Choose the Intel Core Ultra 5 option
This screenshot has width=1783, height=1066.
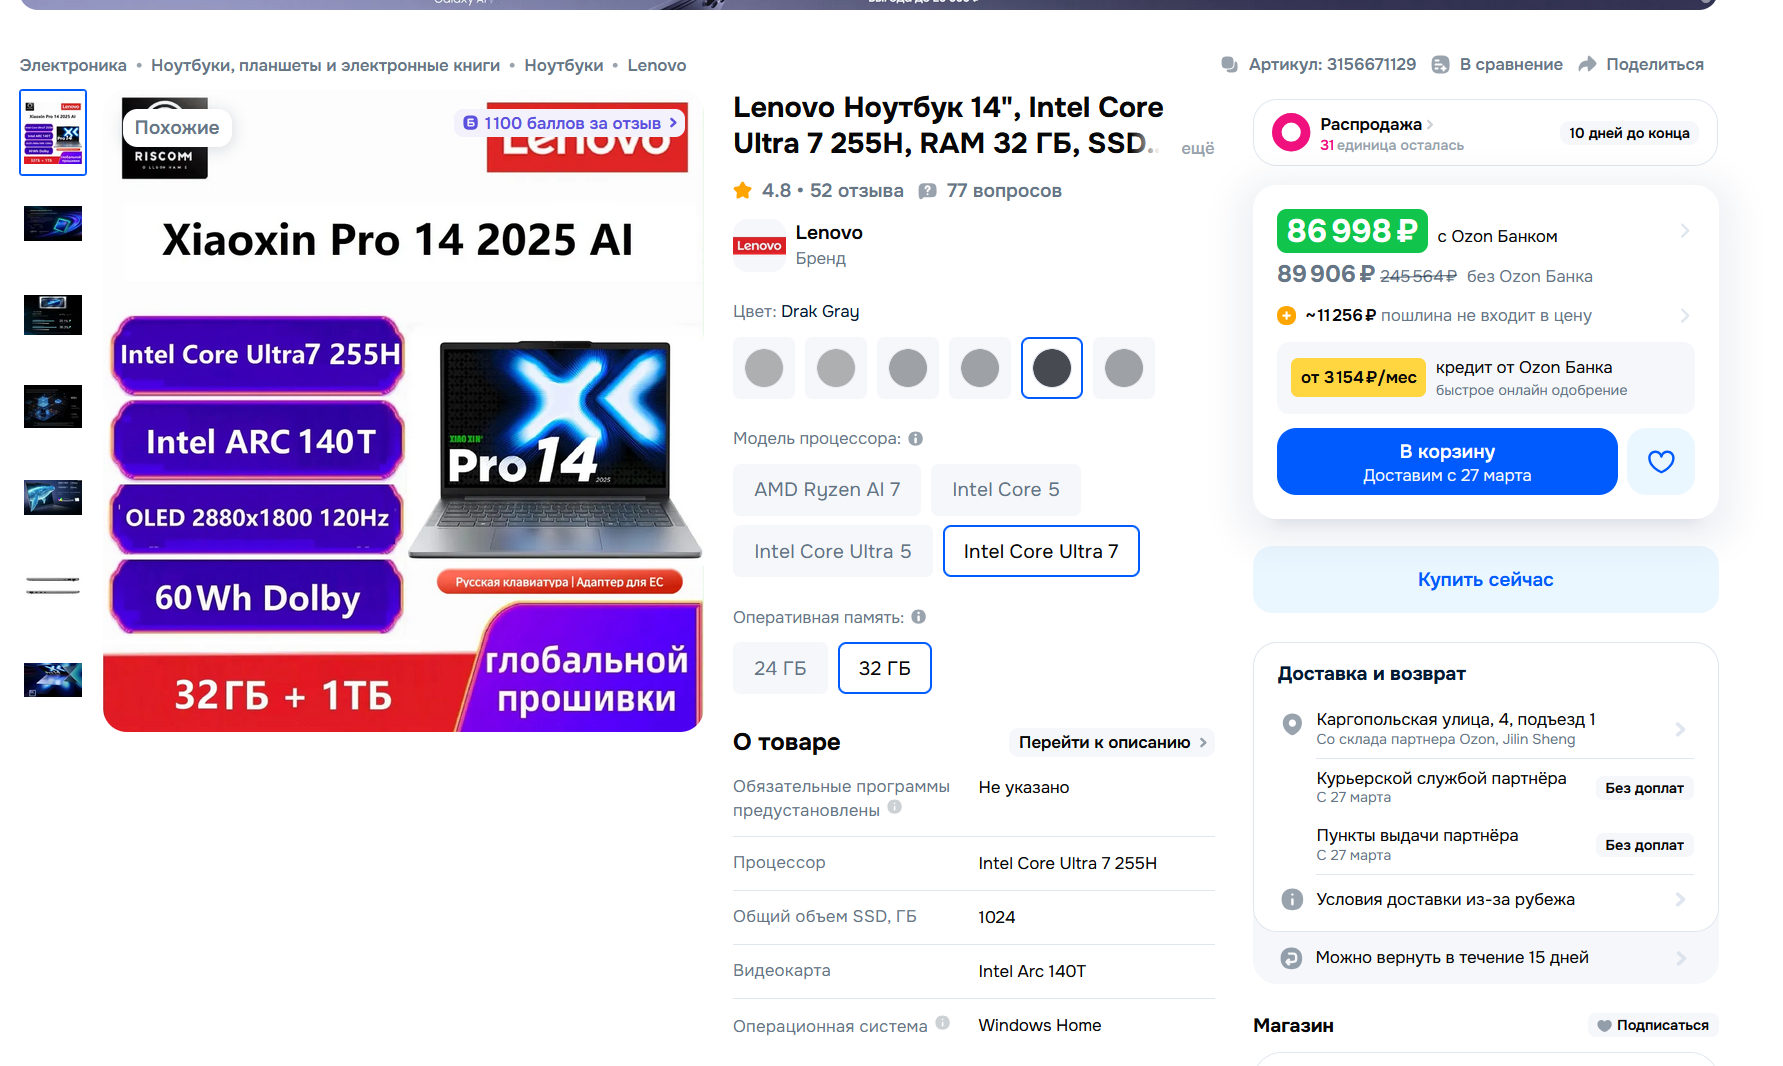click(x=832, y=551)
